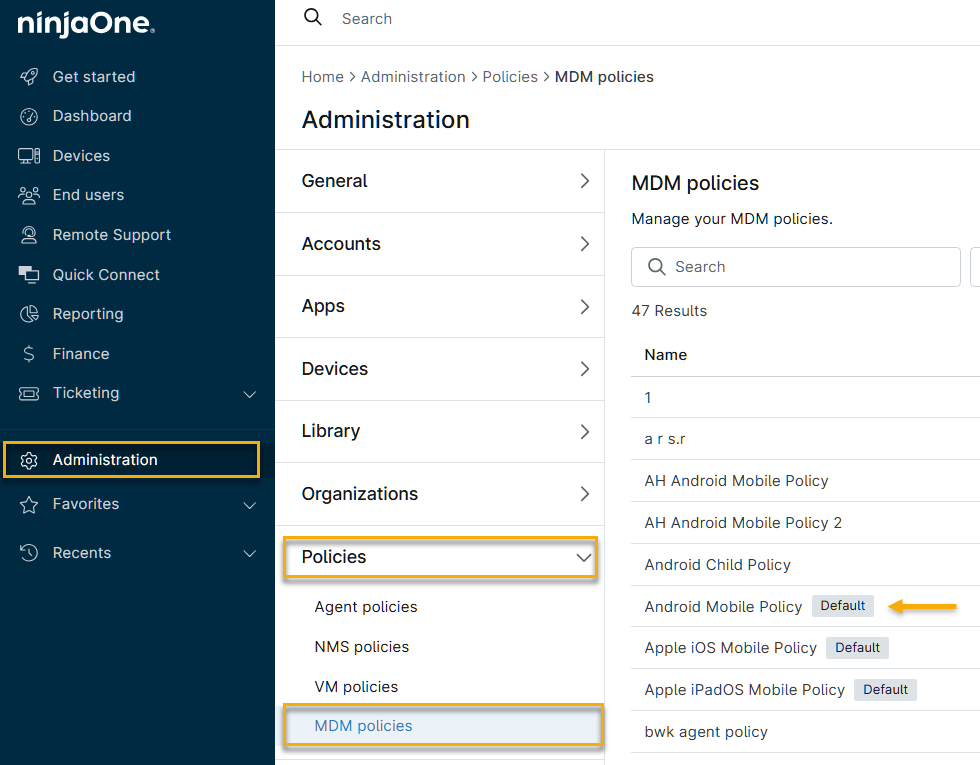Click the Administration gear icon
The height and width of the screenshot is (765, 980).
[29, 460]
